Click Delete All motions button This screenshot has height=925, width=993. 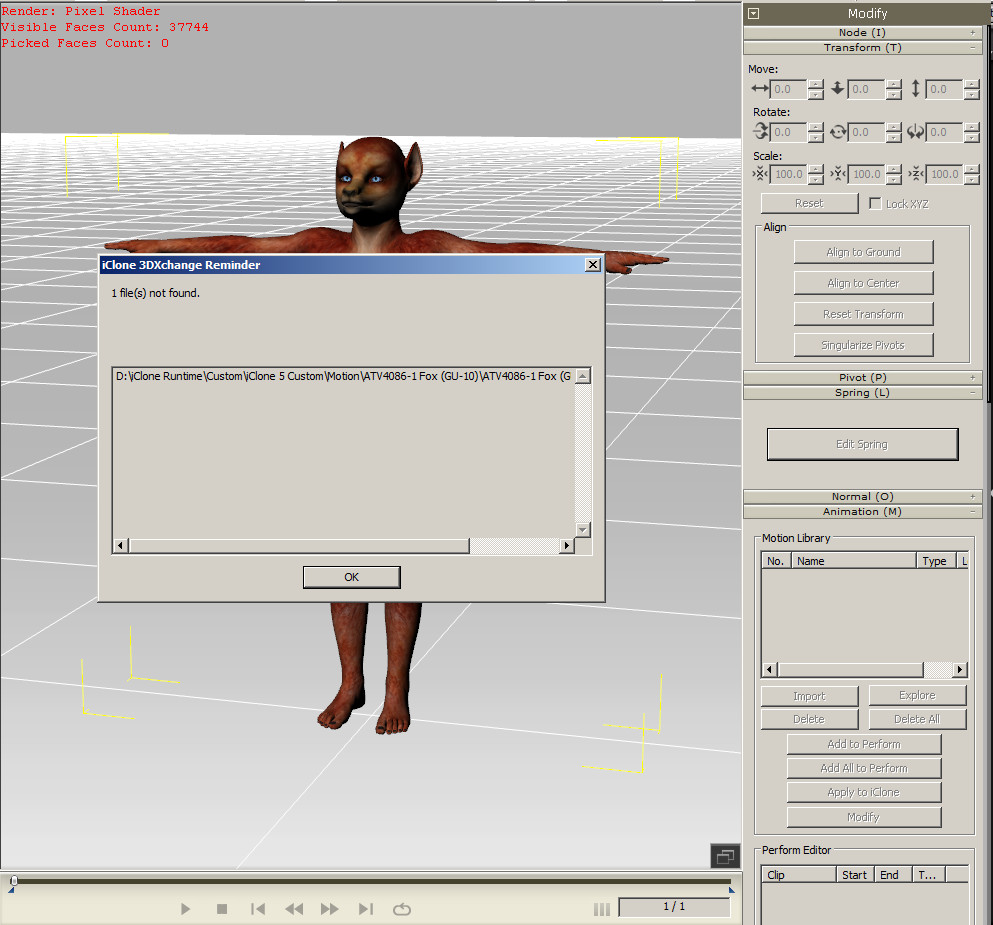(x=917, y=719)
